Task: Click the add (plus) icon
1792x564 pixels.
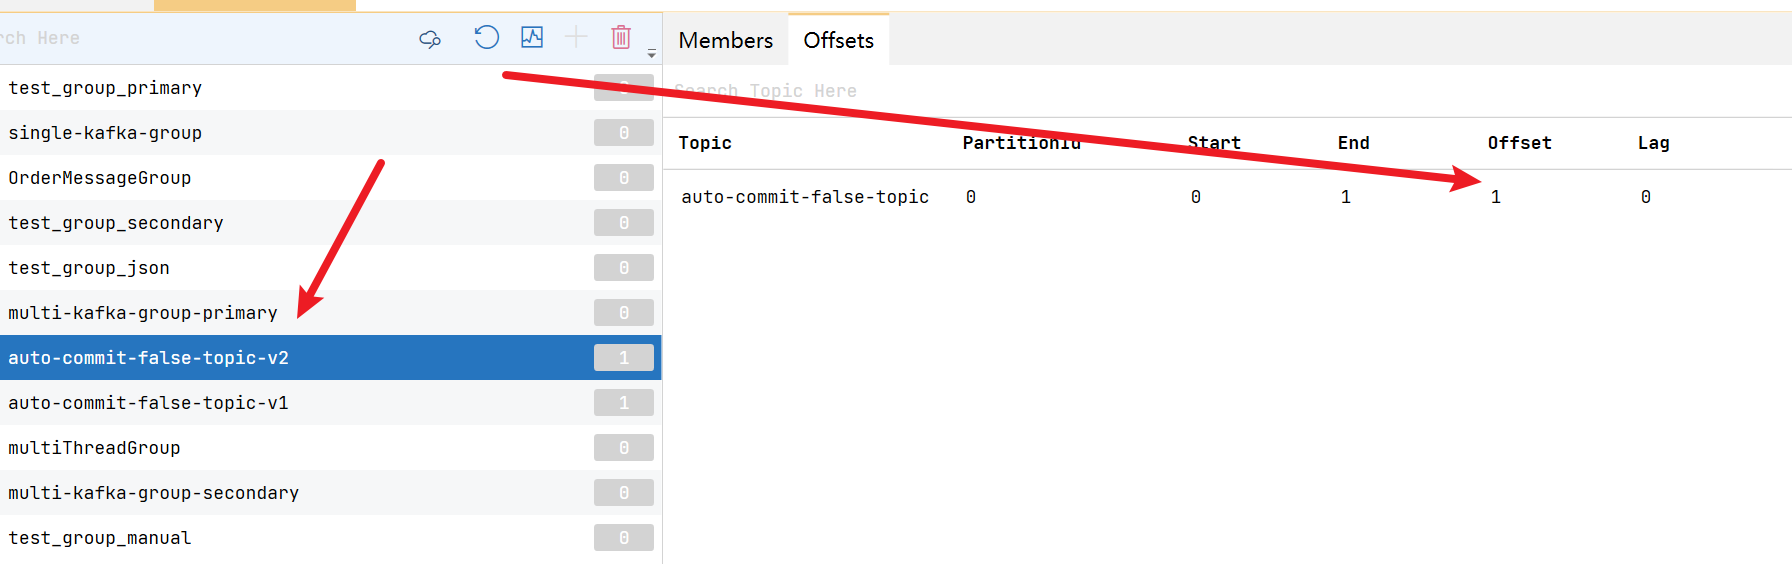Action: [576, 38]
